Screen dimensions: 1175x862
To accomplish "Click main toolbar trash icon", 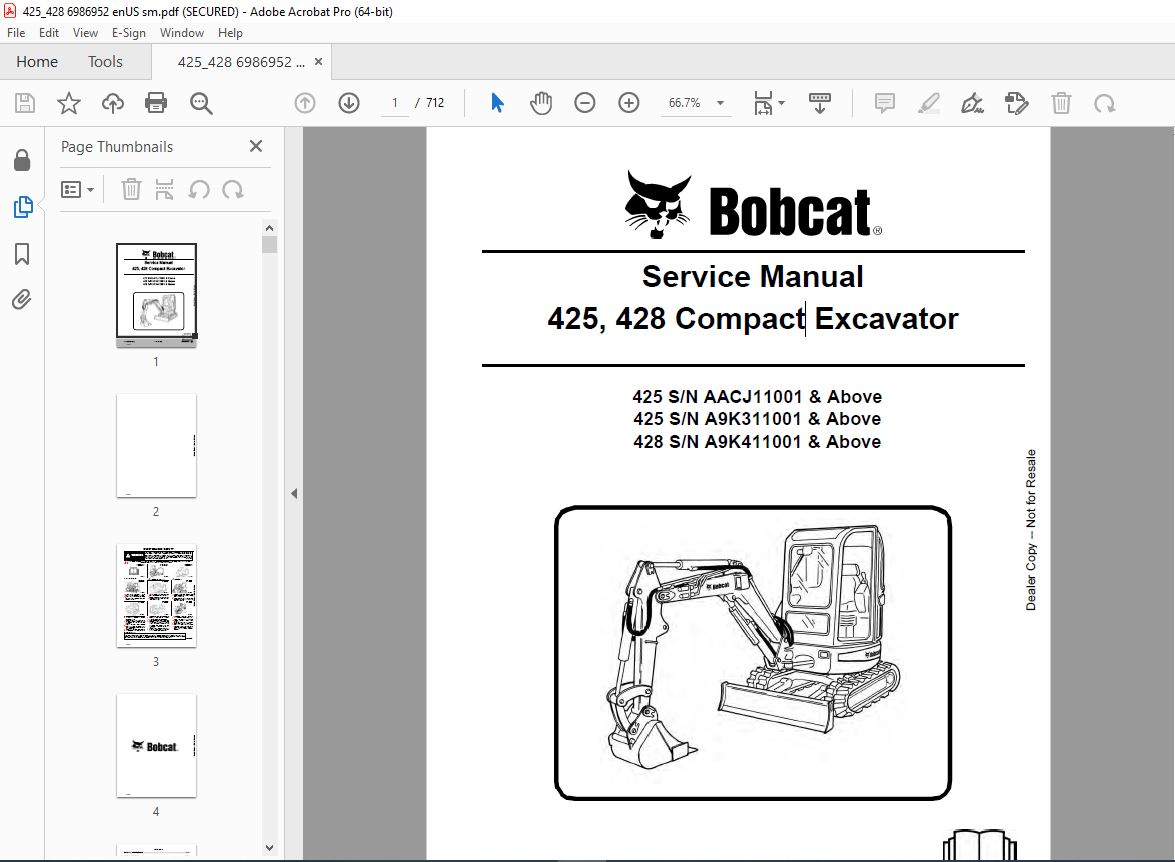I will point(1061,103).
